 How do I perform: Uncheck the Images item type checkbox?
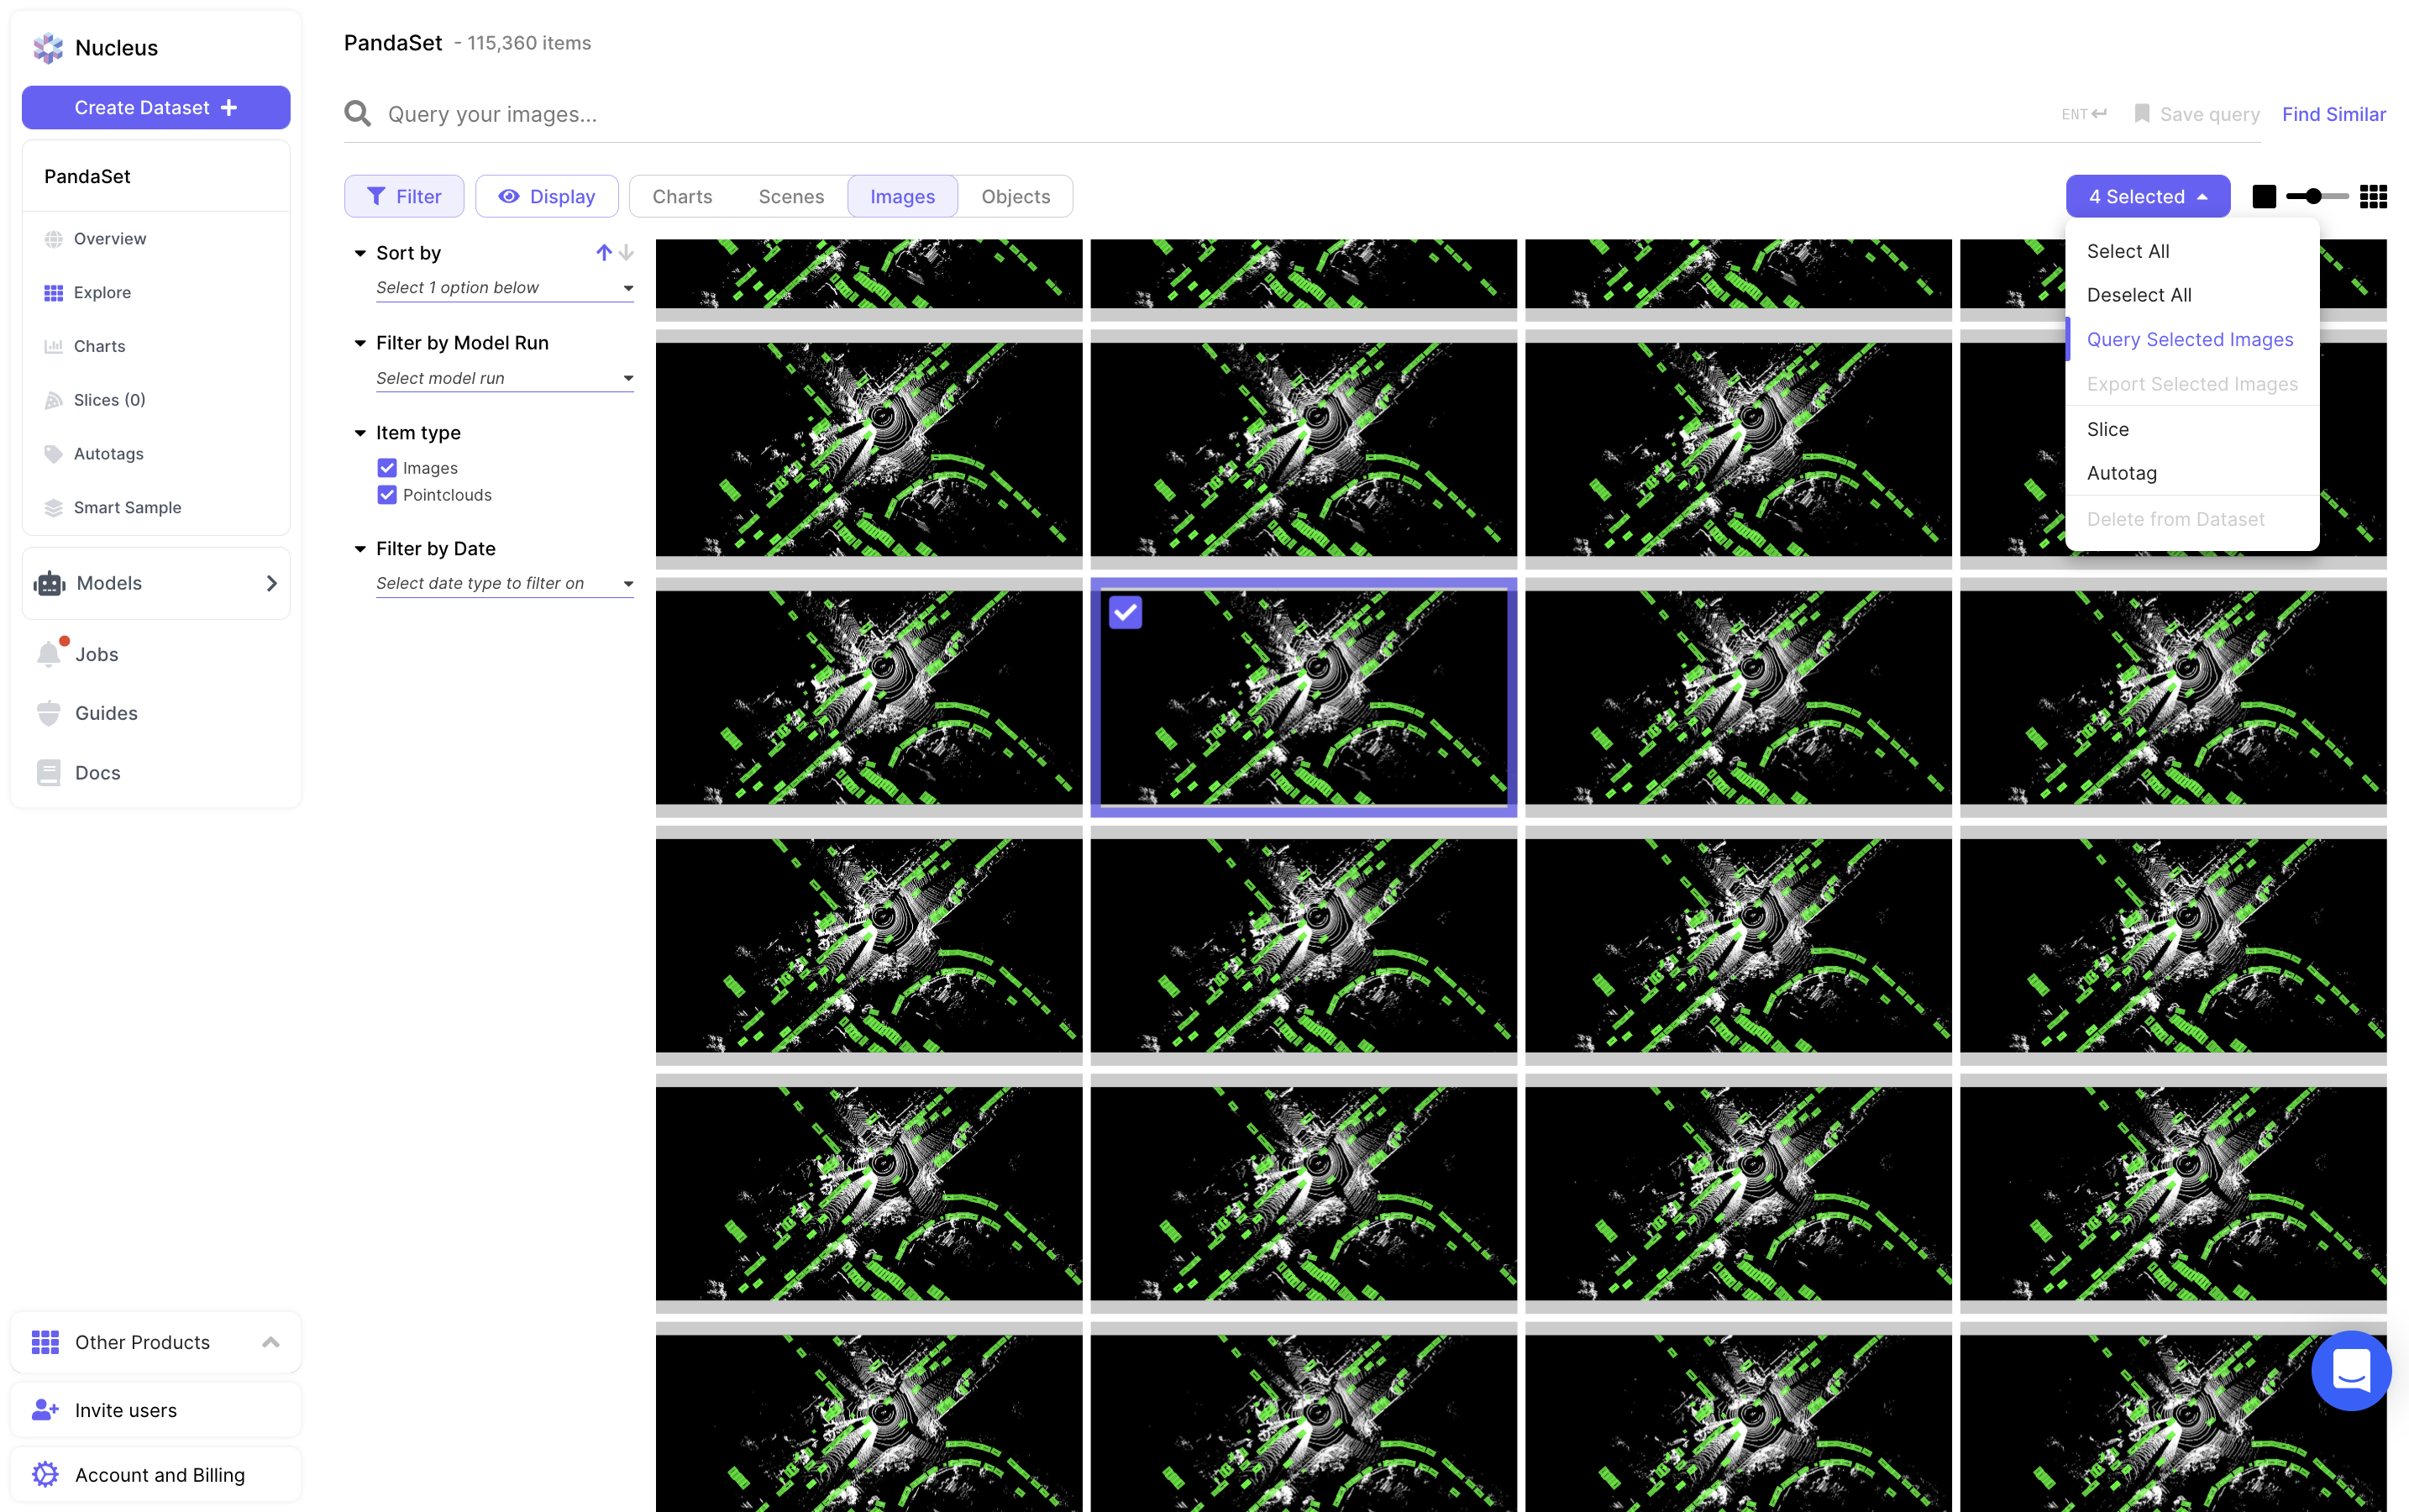[x=387, y=468]
